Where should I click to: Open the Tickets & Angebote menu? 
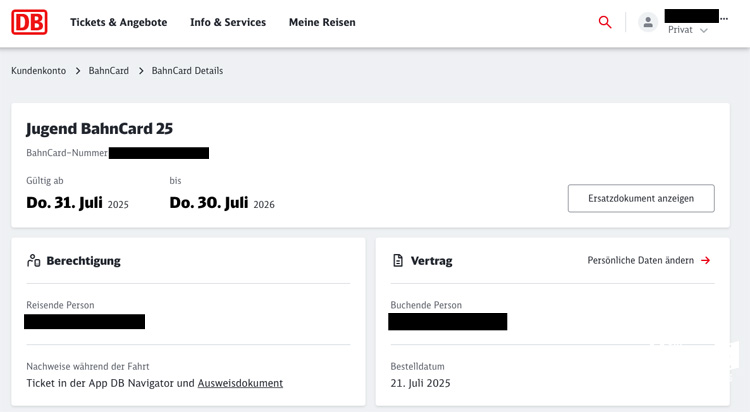[118, 22]
